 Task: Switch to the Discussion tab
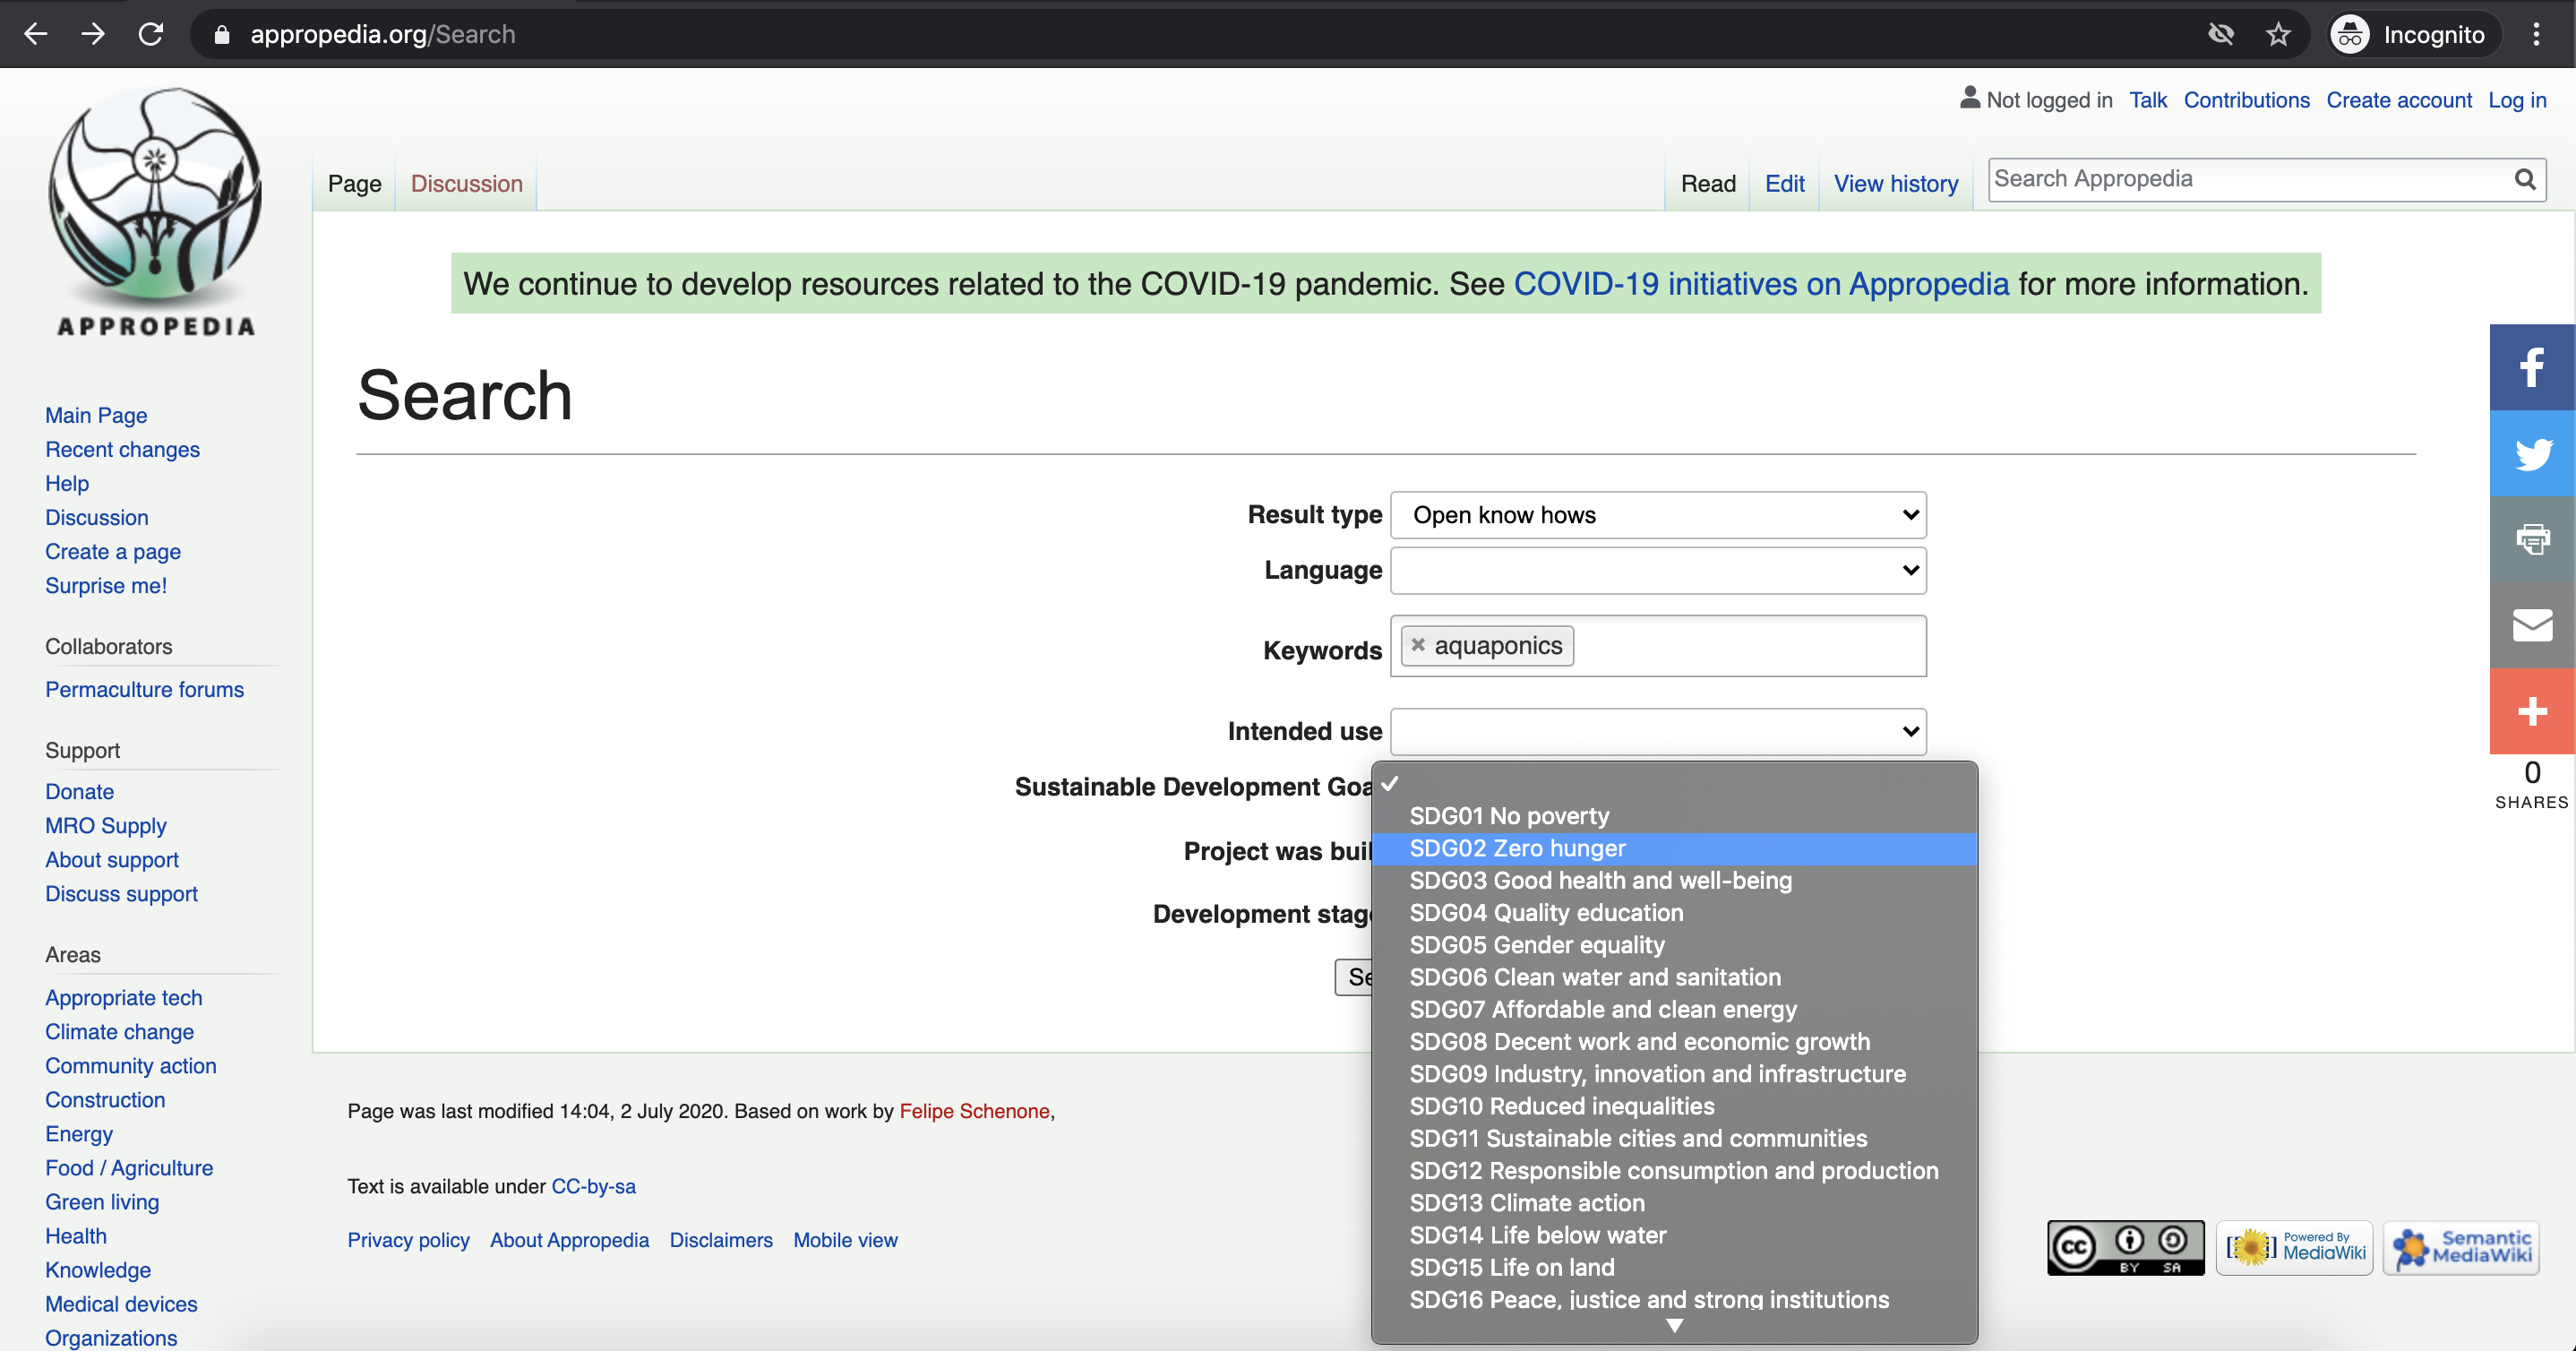[x=466, y=184]
